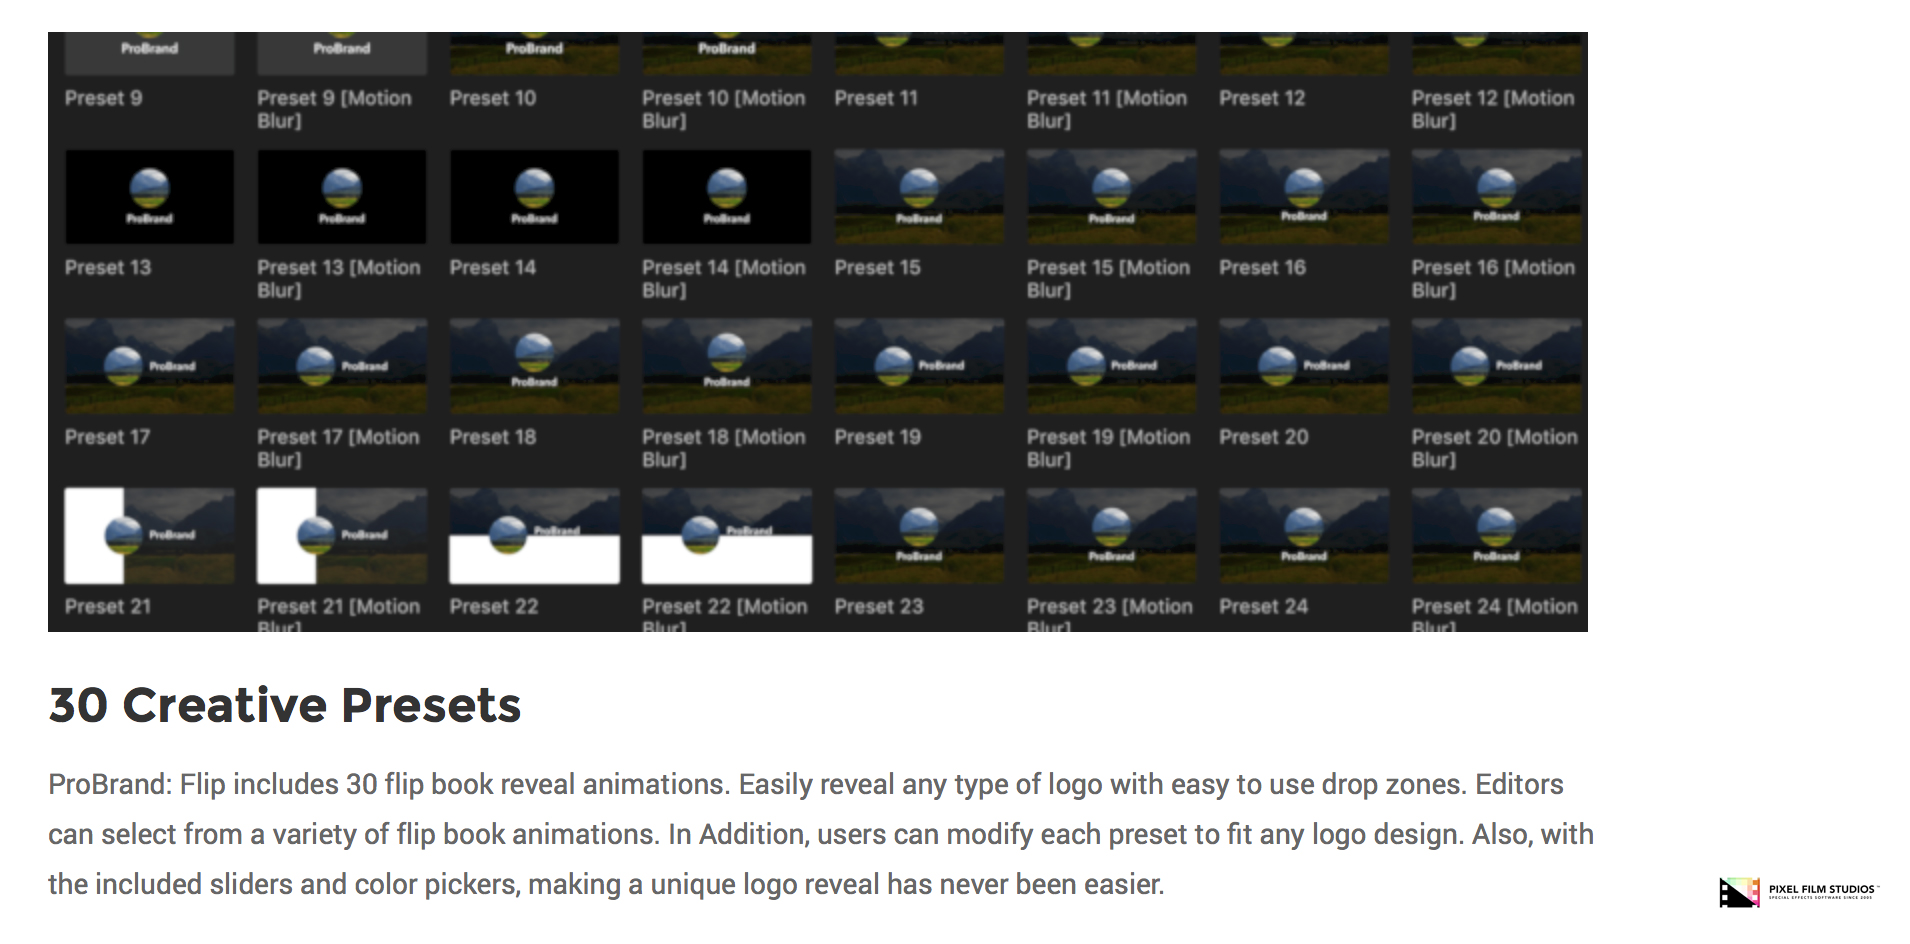Click the "Preset 17 [Motion Blur]" caption text
1910x944 pixels.
tap(339, 448)
